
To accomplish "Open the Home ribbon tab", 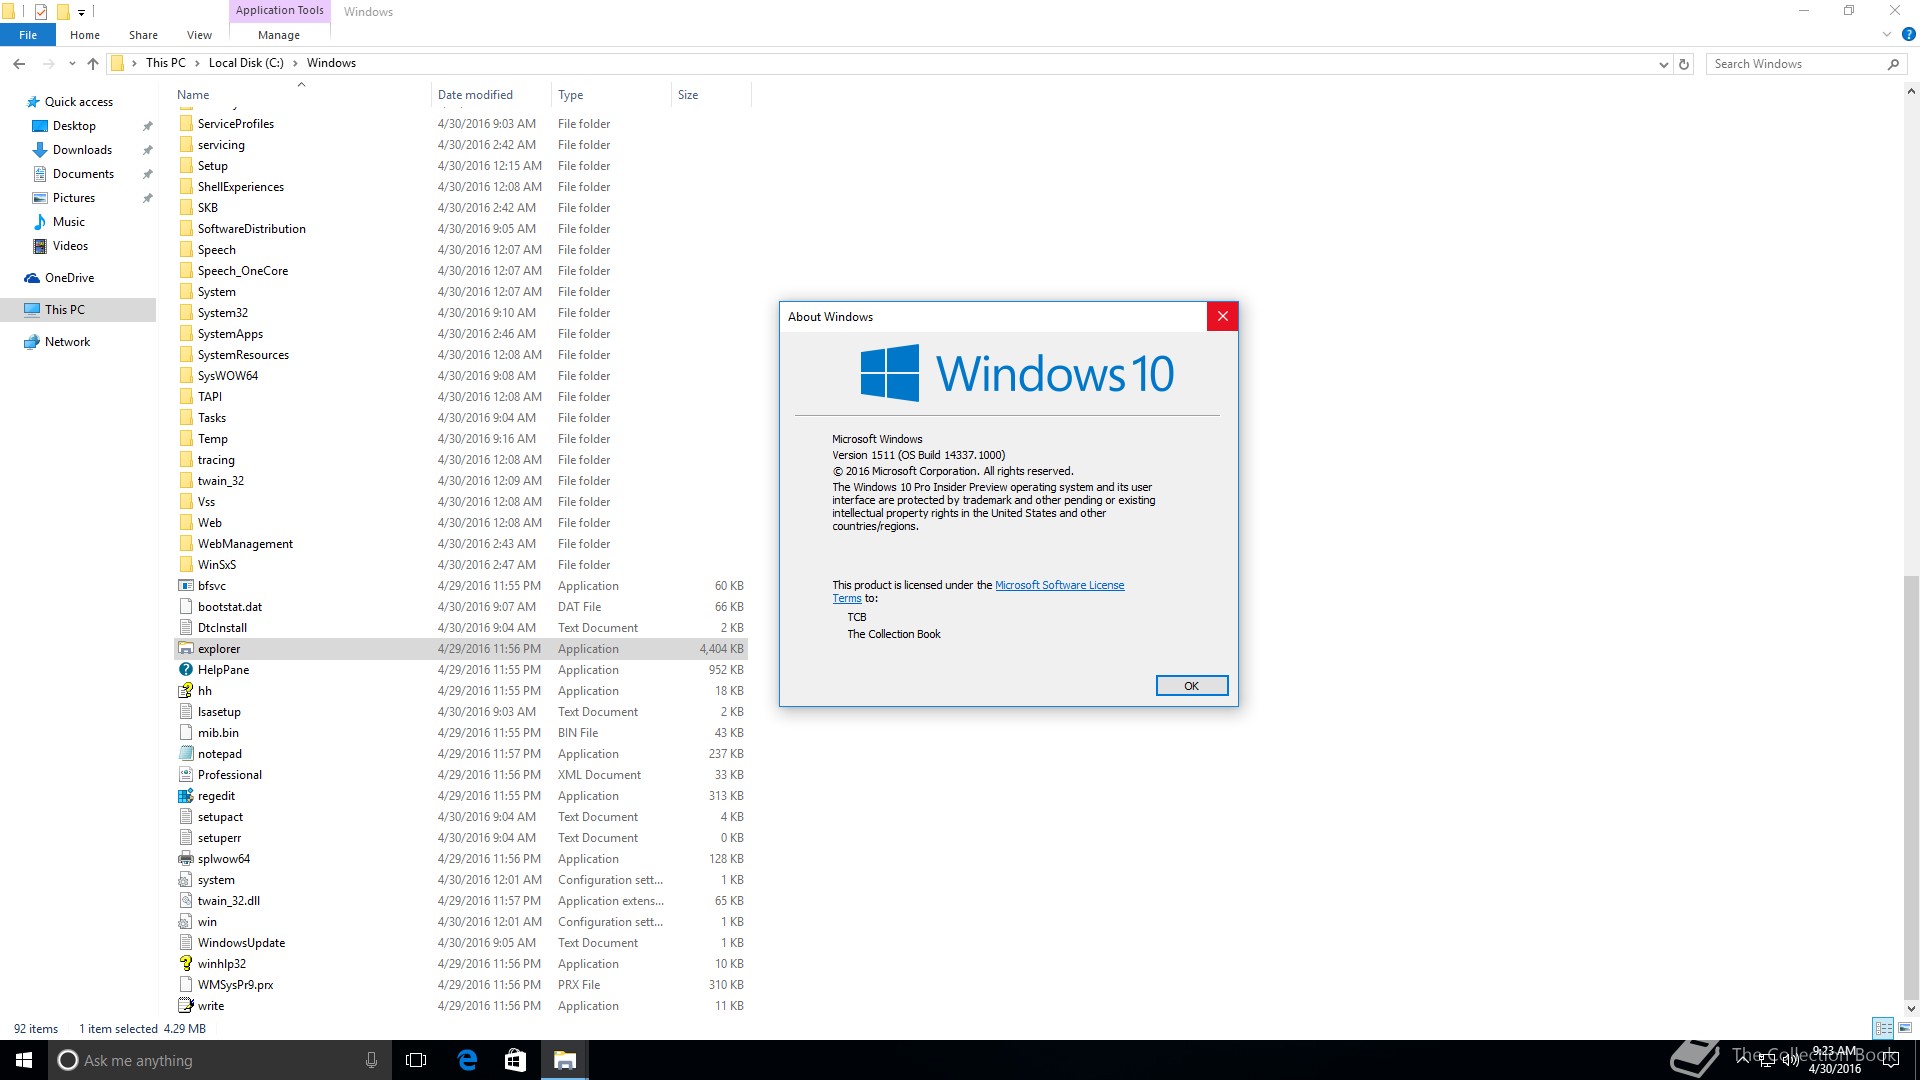I will (85, 35).
